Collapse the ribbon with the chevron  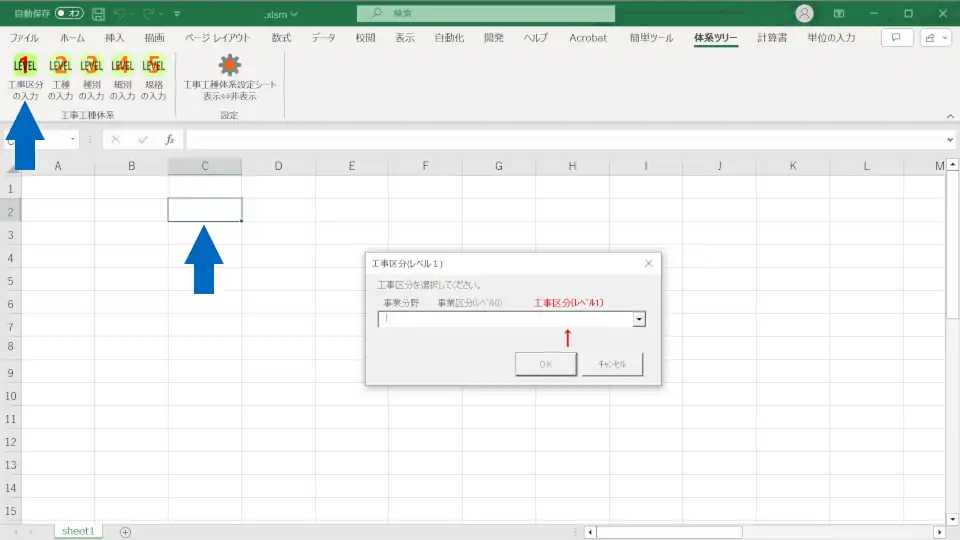click(950, 116)
